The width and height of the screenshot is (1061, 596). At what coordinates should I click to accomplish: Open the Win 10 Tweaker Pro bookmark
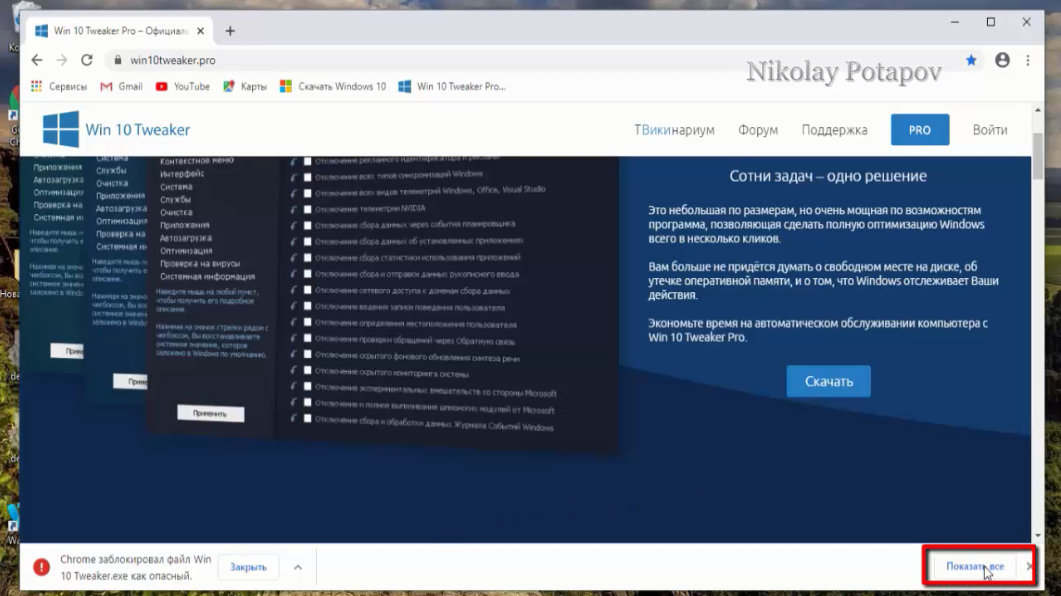pyautogui.click(x=452, y=87)
